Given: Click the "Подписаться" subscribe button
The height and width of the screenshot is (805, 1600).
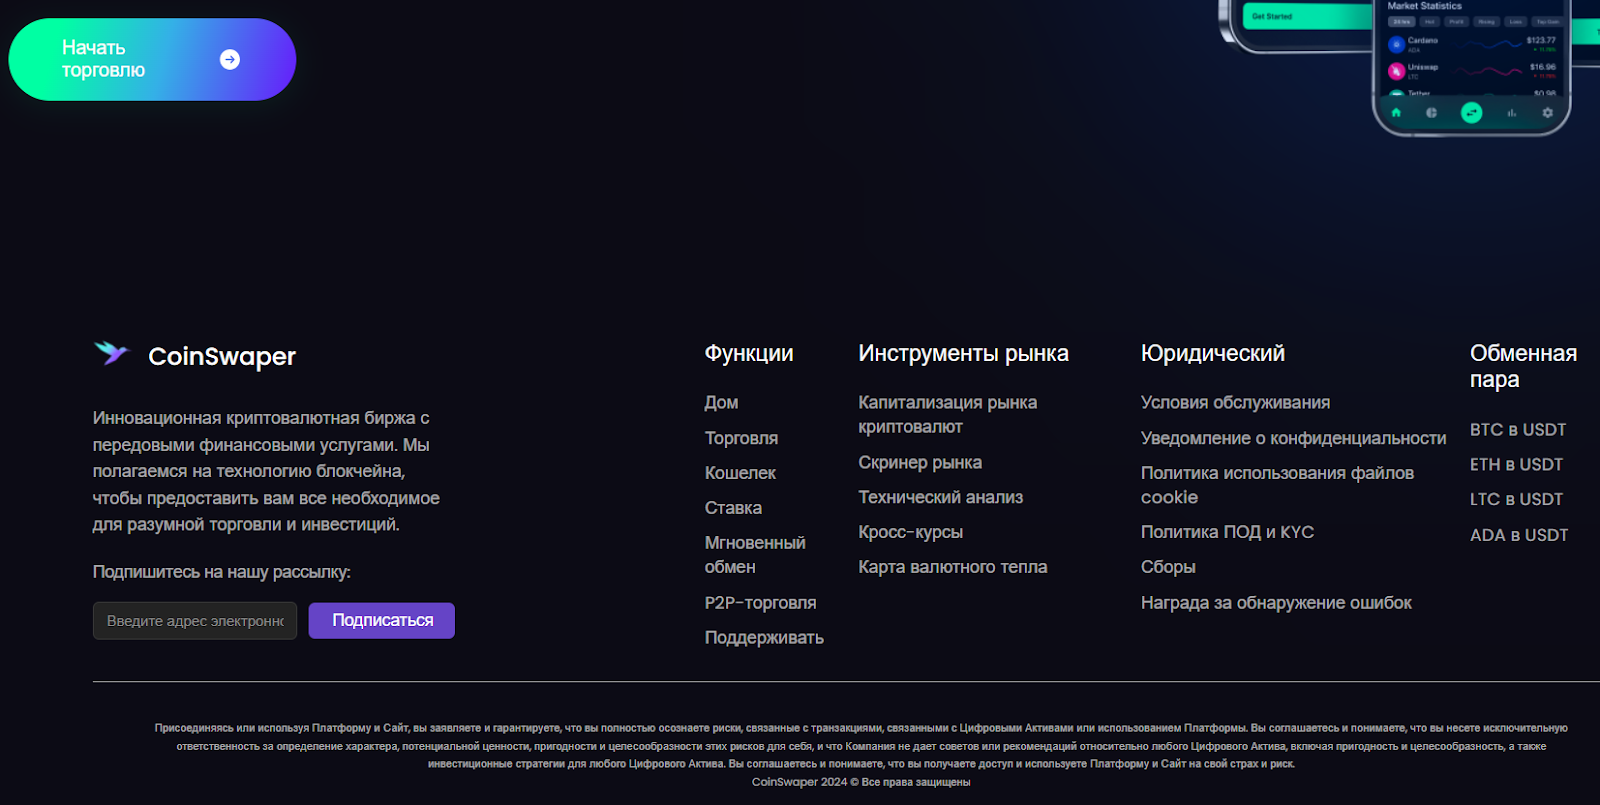Looking at the screenshot, I should coord(382,620).
